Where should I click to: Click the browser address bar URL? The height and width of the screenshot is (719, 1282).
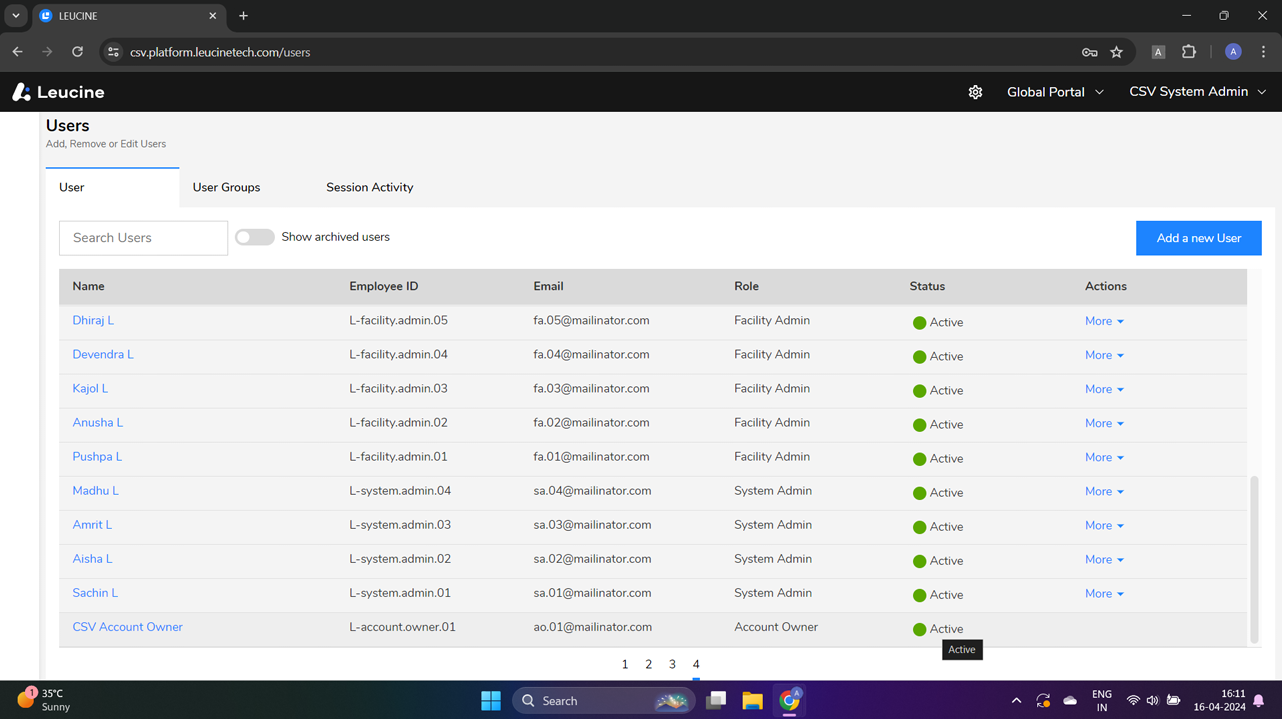click(x=220, y=52)
